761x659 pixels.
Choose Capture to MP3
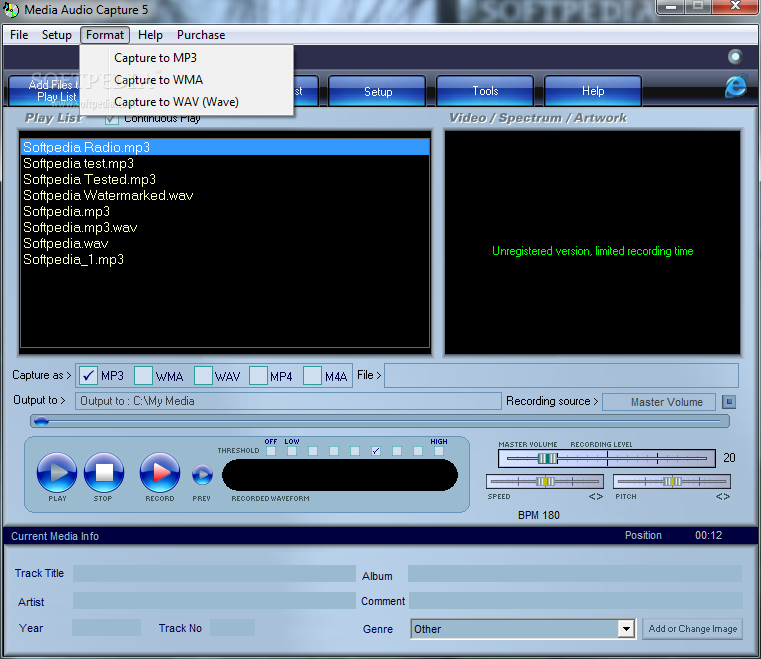[x=186, y=58]
